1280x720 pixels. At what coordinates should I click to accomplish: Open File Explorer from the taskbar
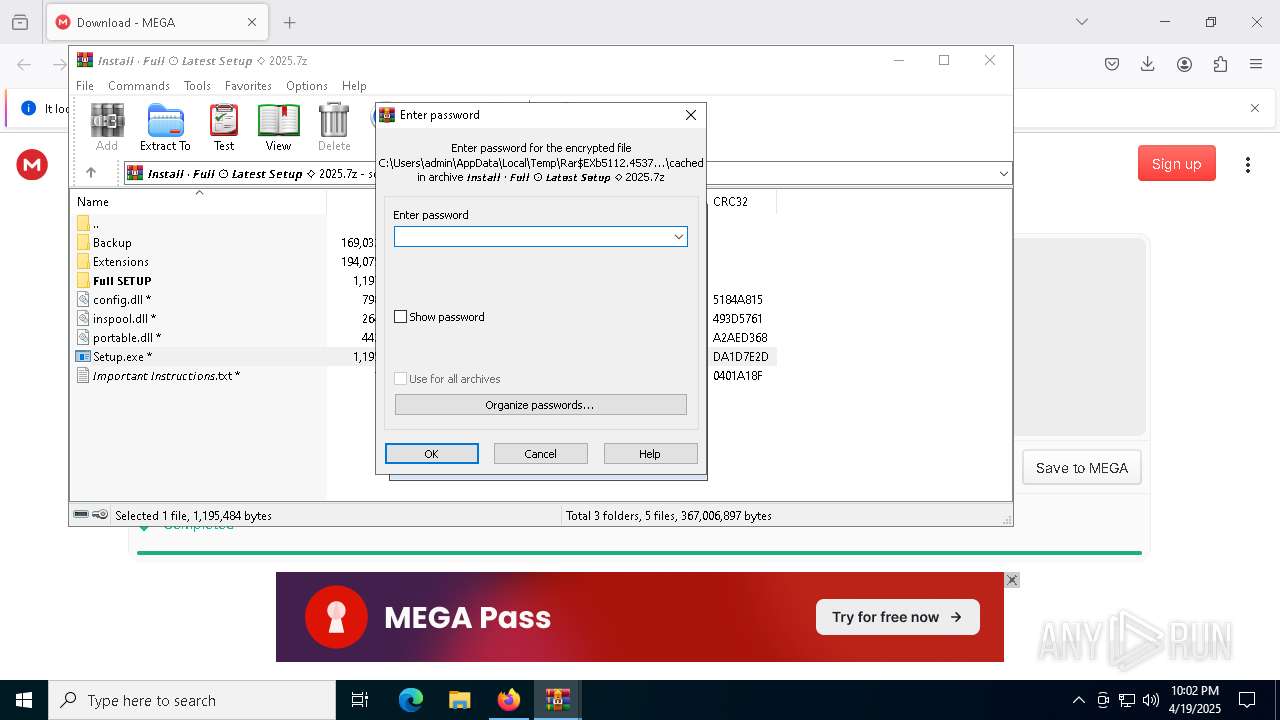click(x=460, y=700)
